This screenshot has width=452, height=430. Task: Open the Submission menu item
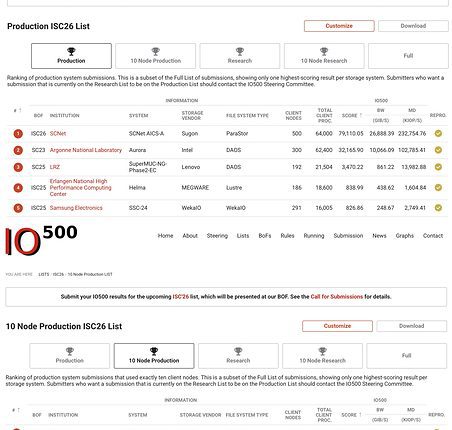pos(348,236)
